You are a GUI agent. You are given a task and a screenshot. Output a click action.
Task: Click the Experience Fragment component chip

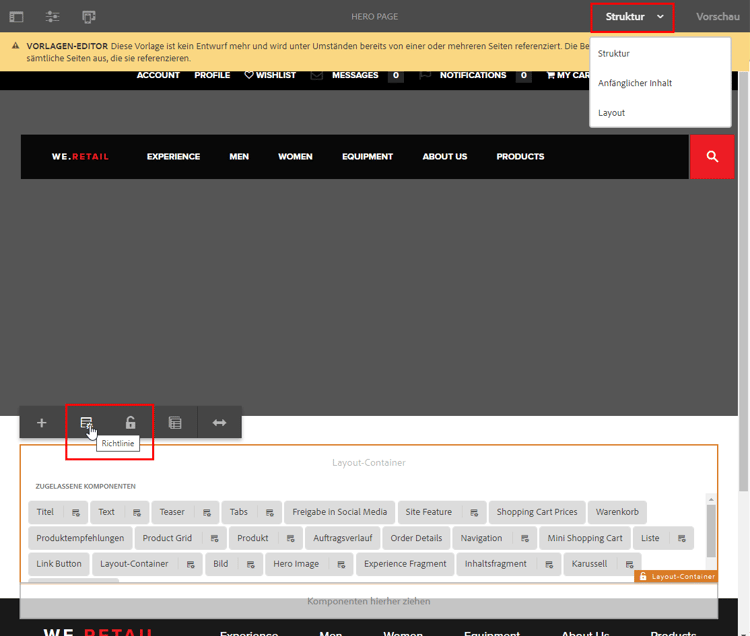pyautogui.click(x=405, y=564)
